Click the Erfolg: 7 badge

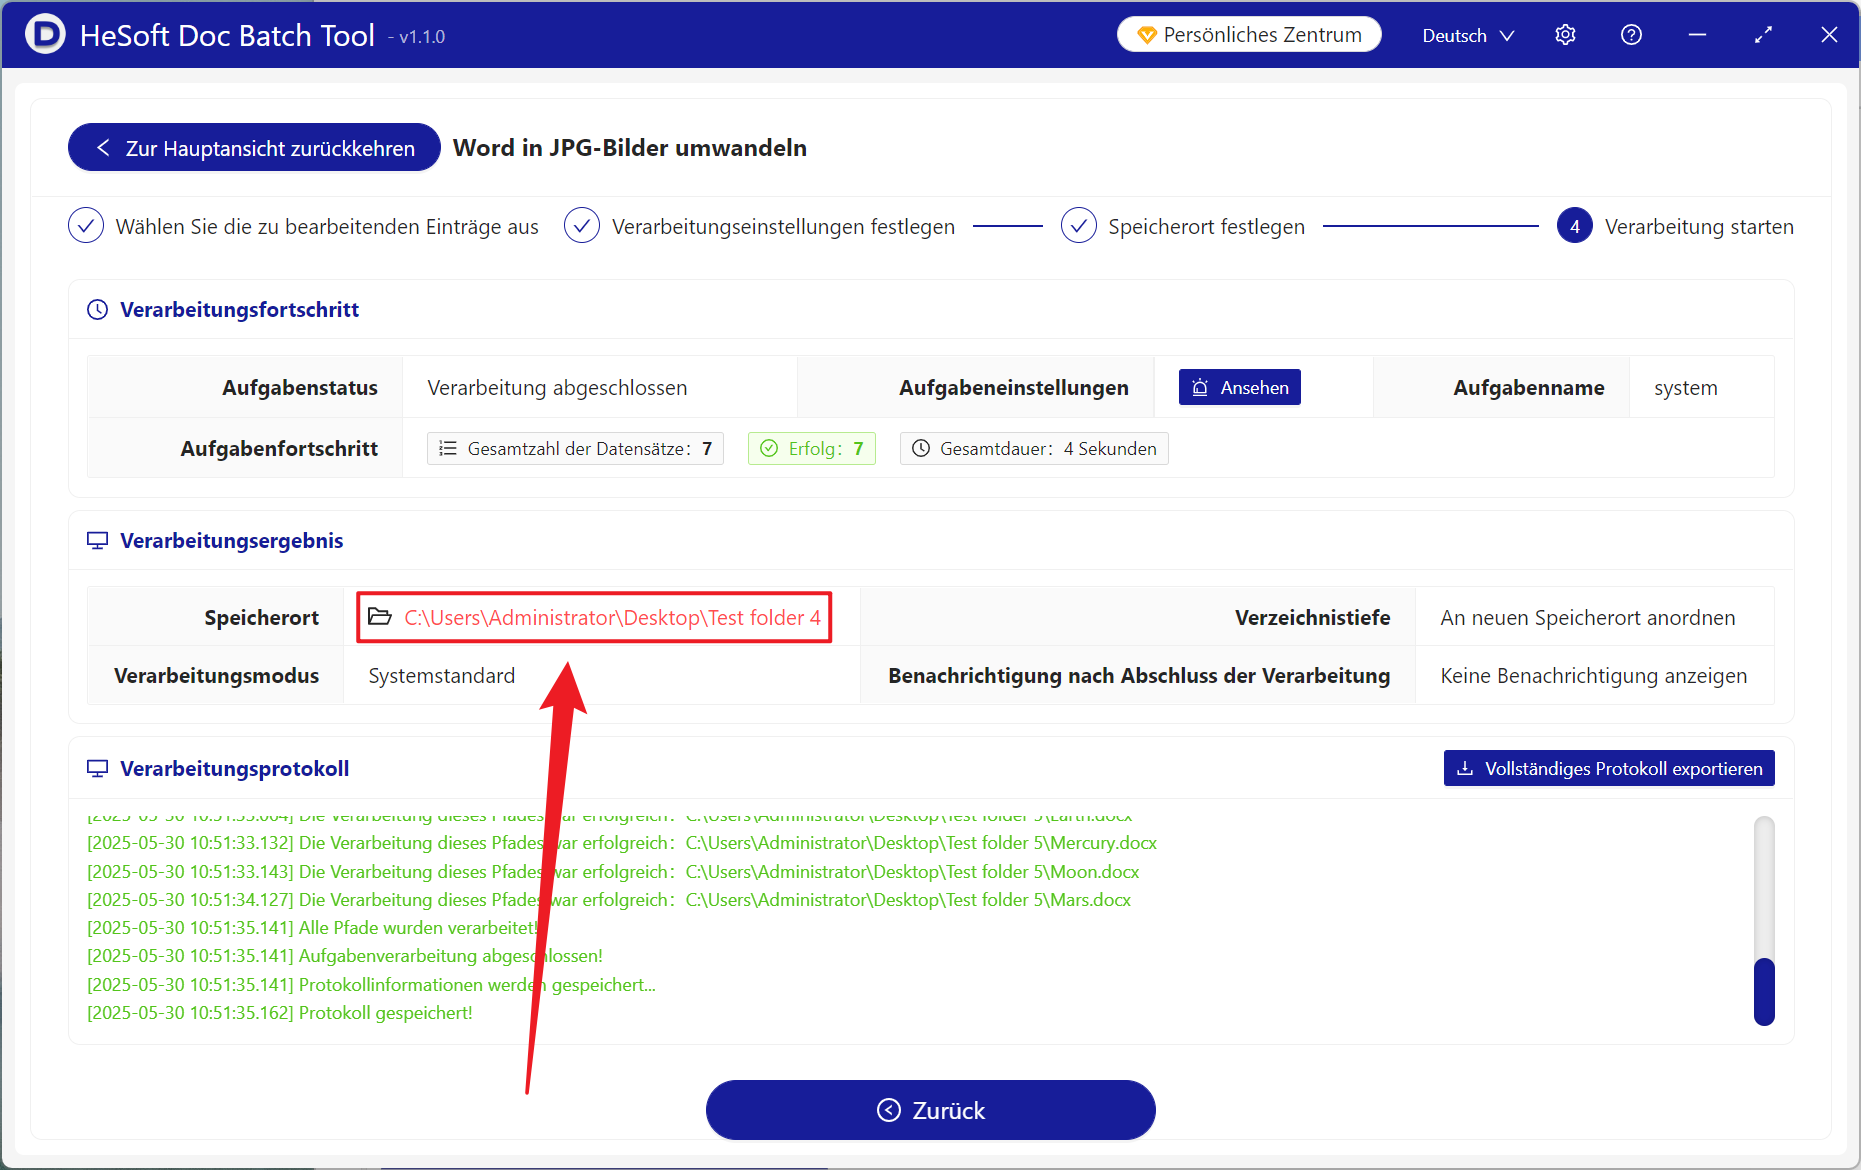tap(811, 448)
